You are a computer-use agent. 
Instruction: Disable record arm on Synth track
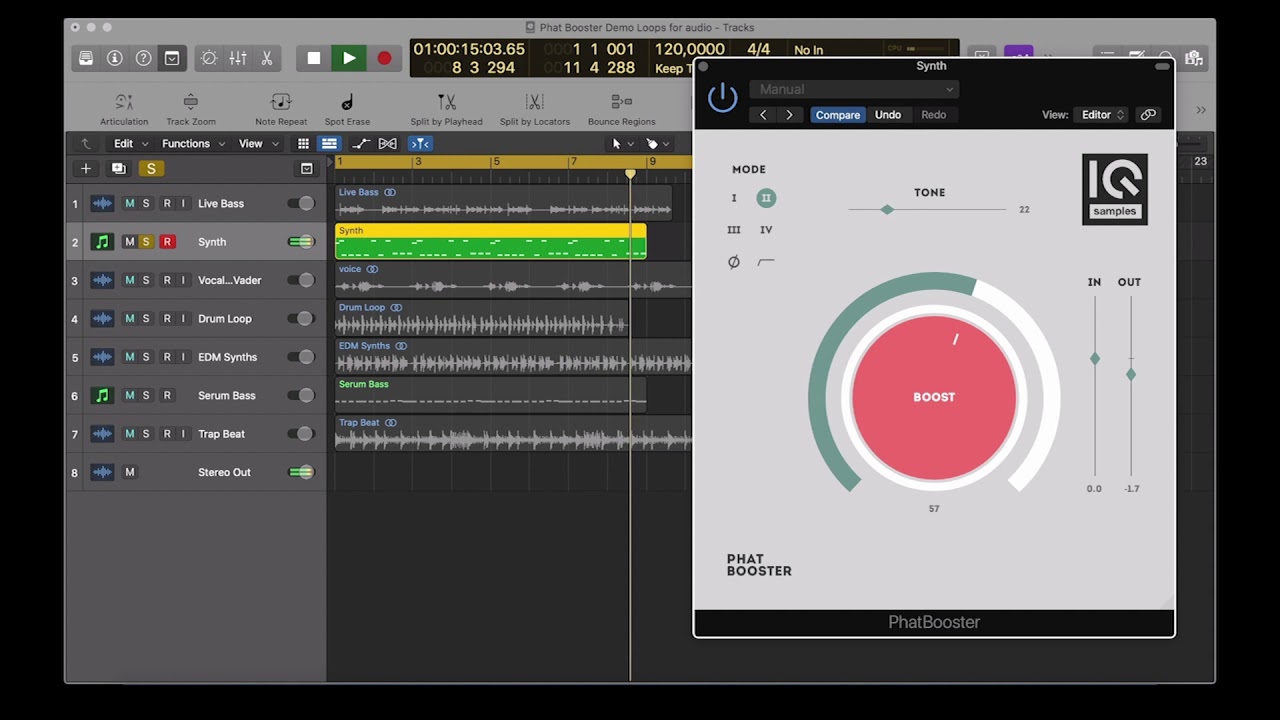[167, 242]
